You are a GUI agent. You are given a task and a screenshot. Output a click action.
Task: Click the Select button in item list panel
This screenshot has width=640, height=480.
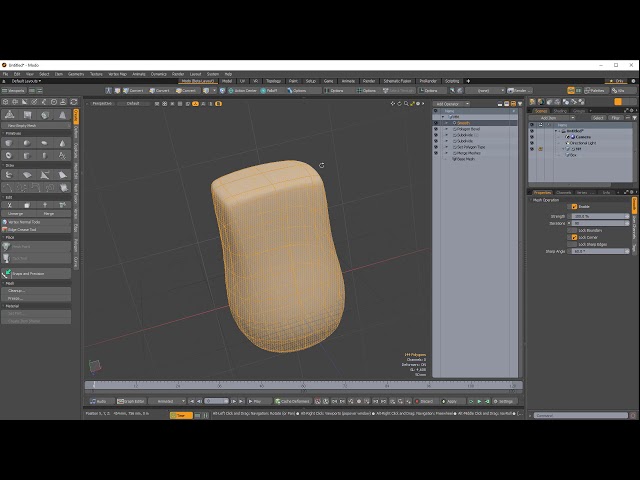(x=598, y=118)
